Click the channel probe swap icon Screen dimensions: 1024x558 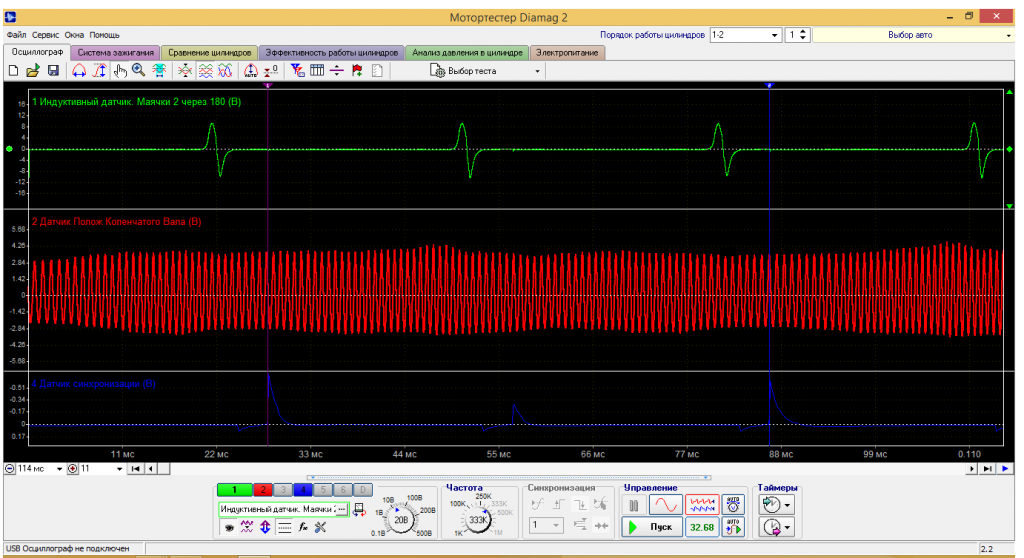point(359,510)
